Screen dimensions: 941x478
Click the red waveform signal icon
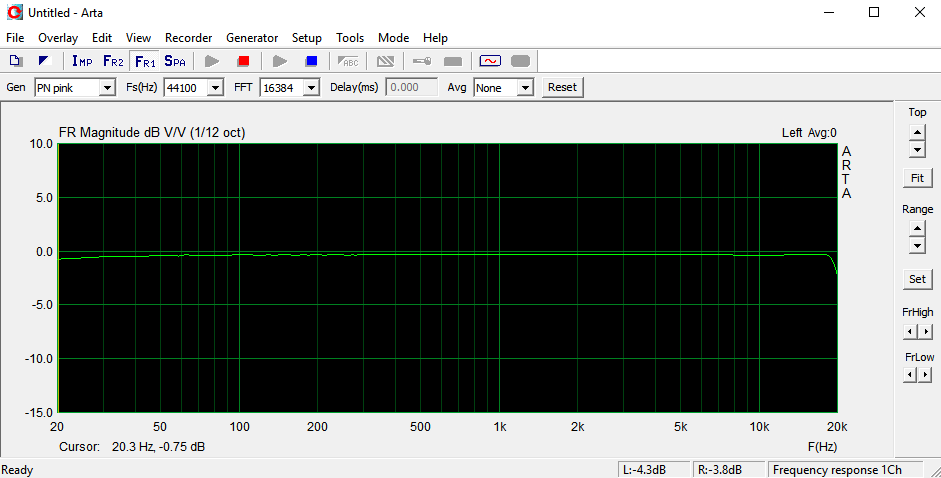coord(490,61)
